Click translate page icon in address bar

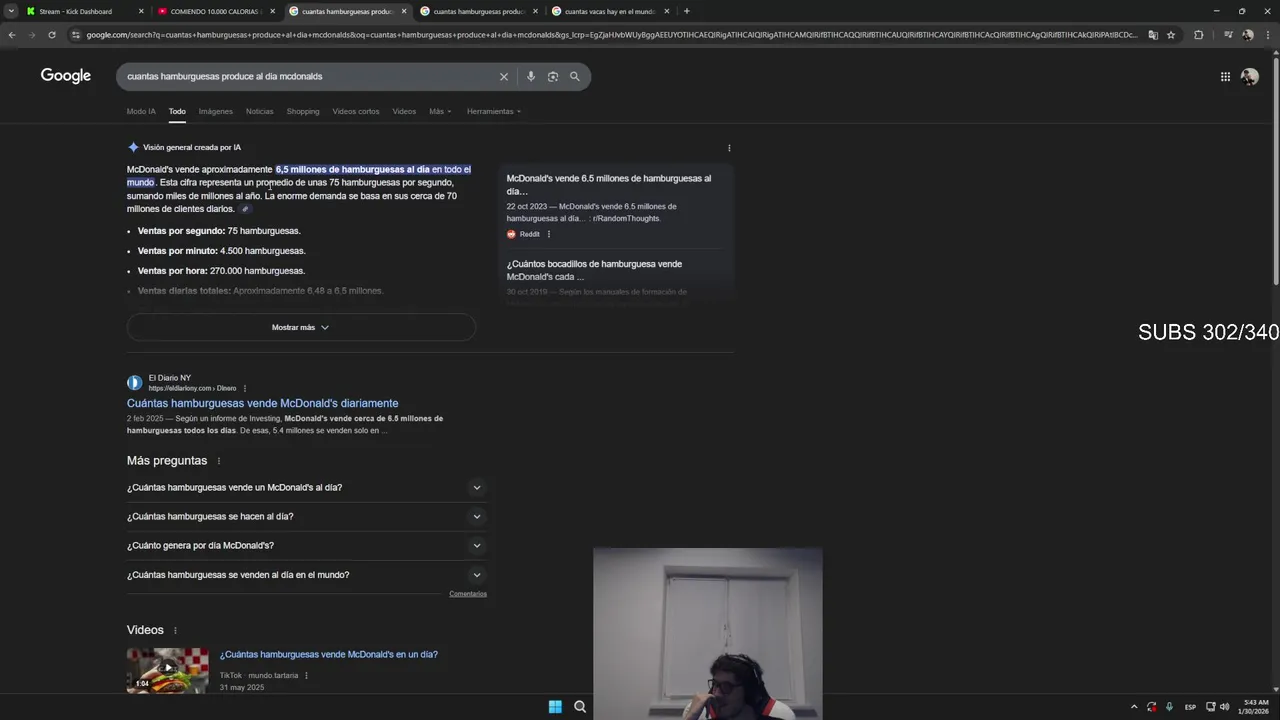(1153, 35)
